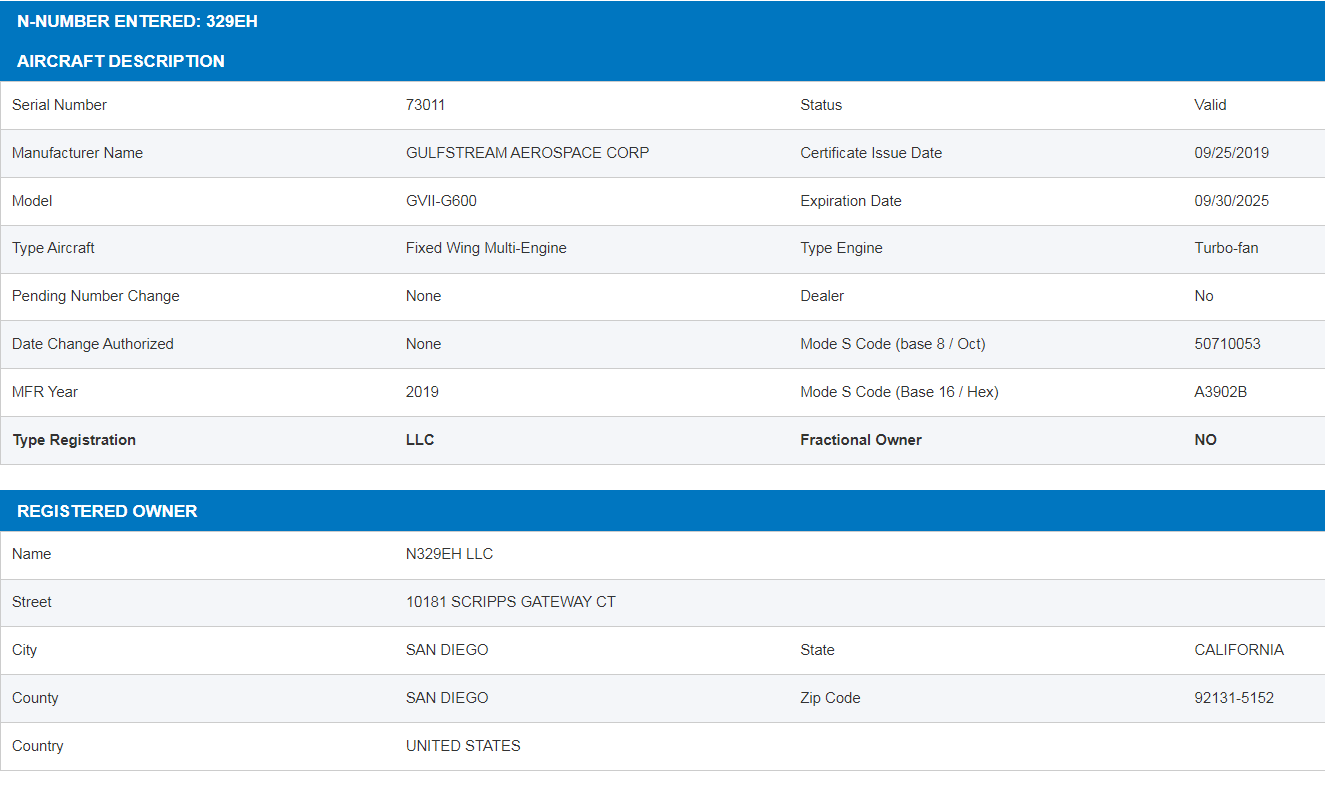This screenshot has height=793, width=1325.
Task: Click the 'Expiration Date' label
Action: click(x=851, y=201)
